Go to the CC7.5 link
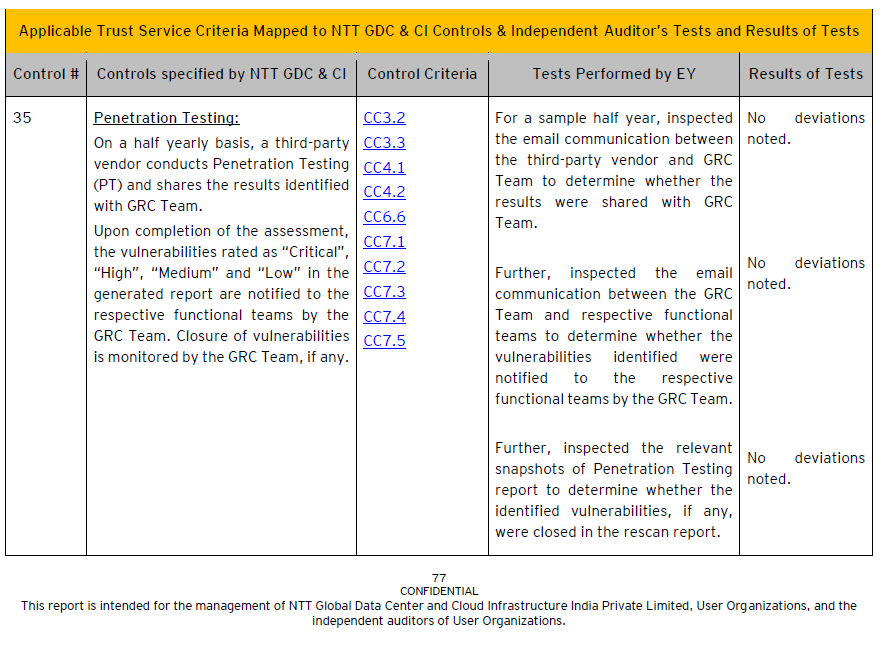Image resolution: width=884 pixels, height=649 pixels. [x=384, y=341]
